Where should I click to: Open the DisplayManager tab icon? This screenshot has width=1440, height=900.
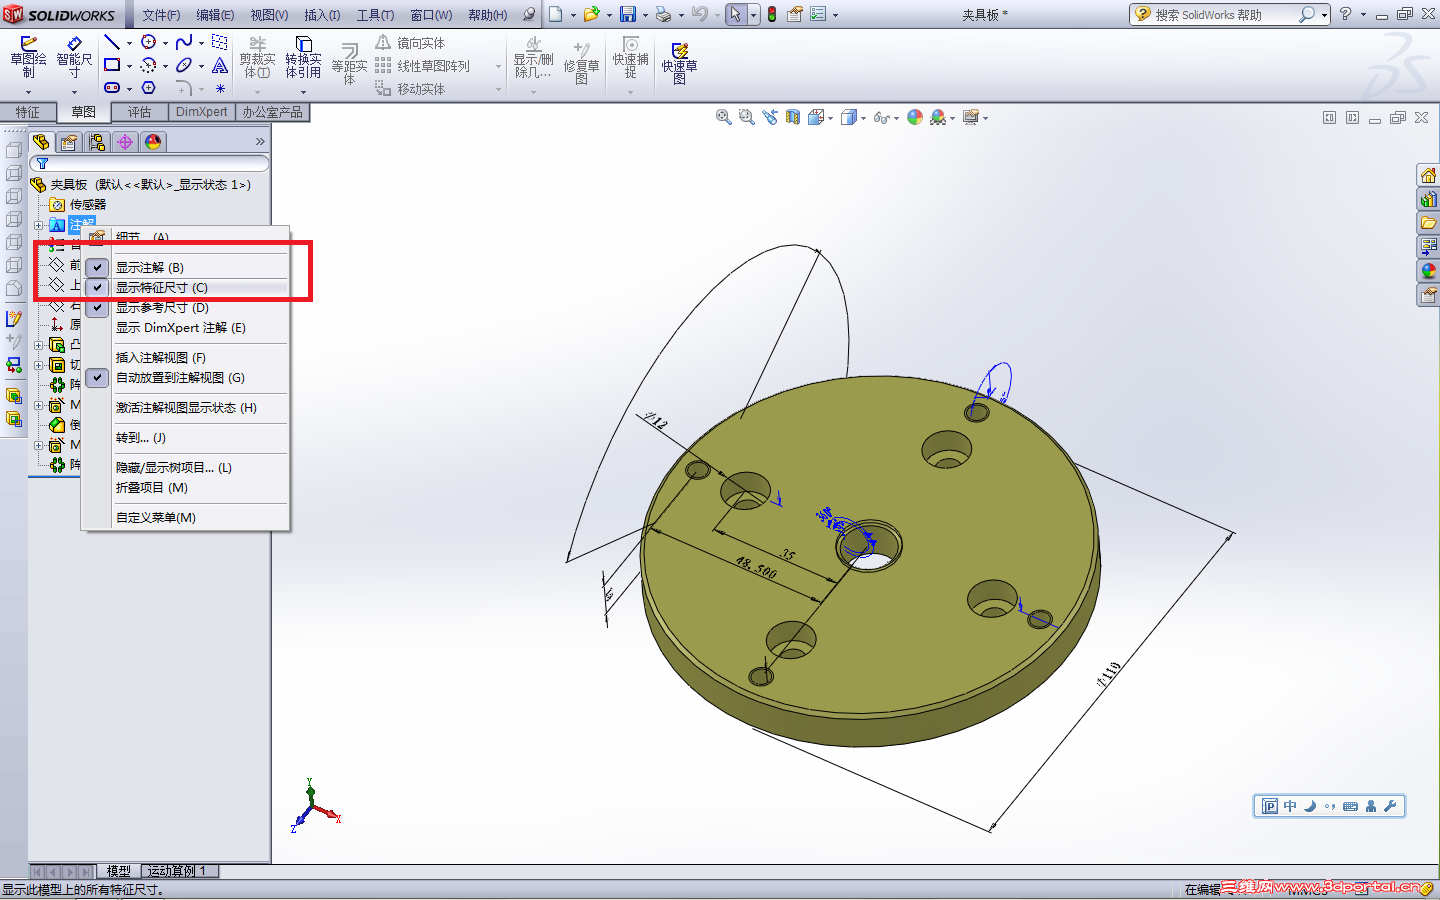click(153, 142)
